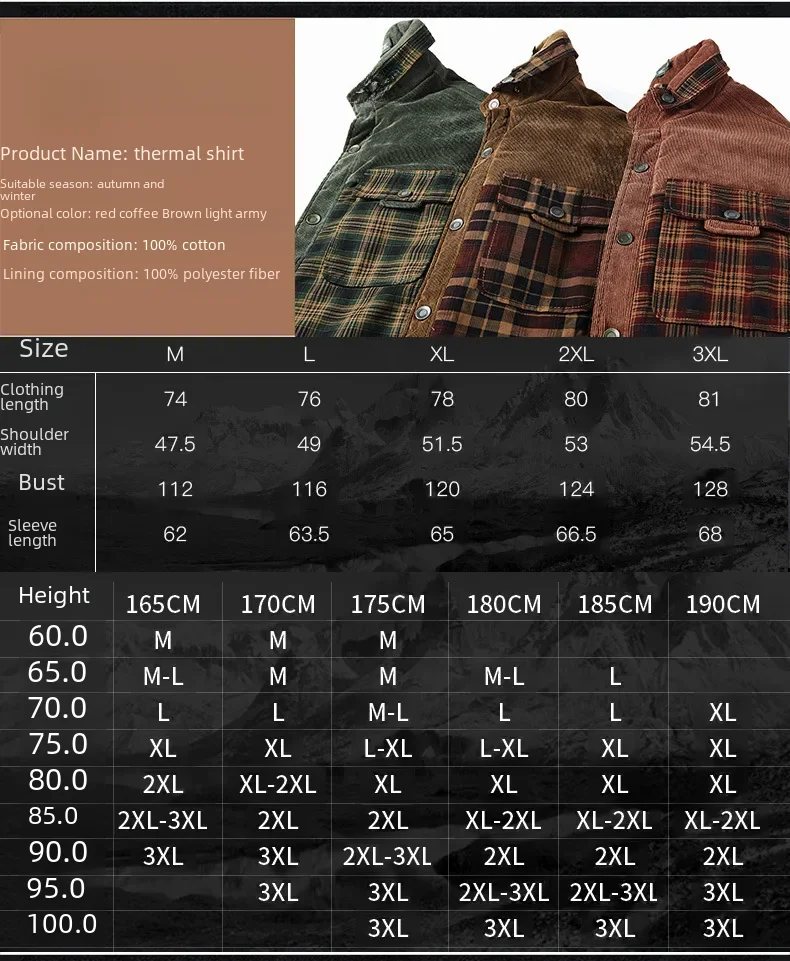
Task: Click the 'Size' header label
Action: [44, 348]
